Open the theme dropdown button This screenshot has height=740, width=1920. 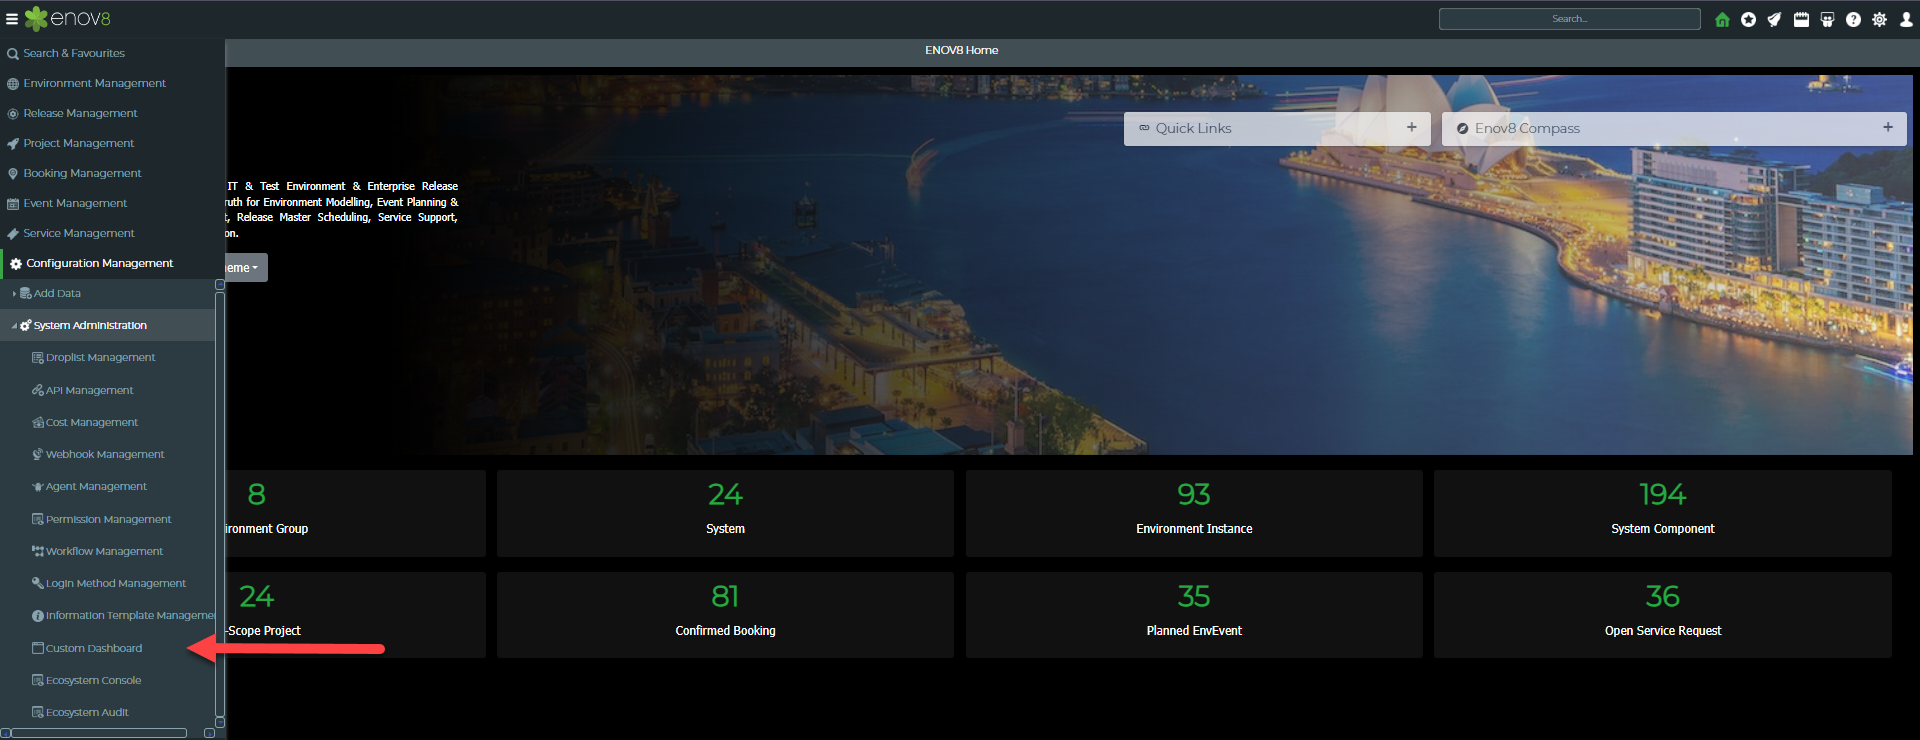click(246, 268)
